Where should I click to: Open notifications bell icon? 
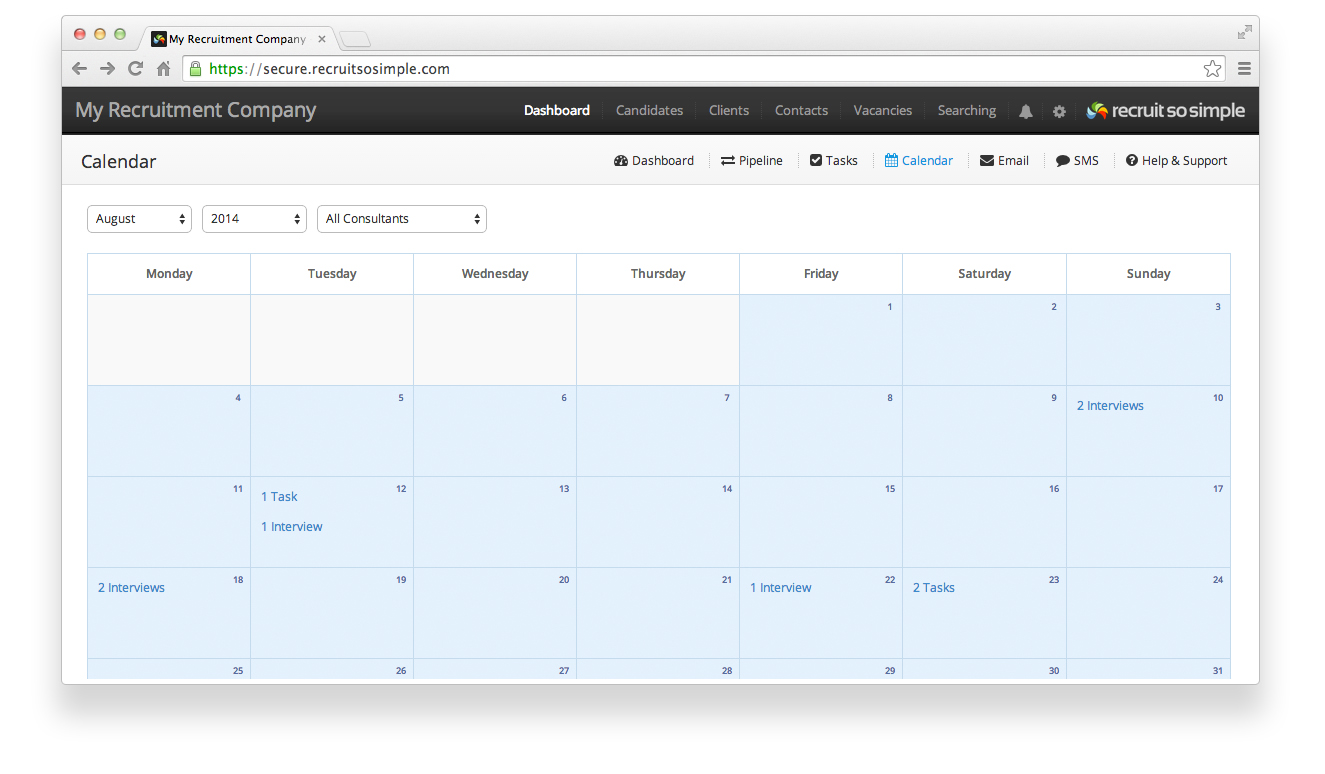coord(1026,111)
